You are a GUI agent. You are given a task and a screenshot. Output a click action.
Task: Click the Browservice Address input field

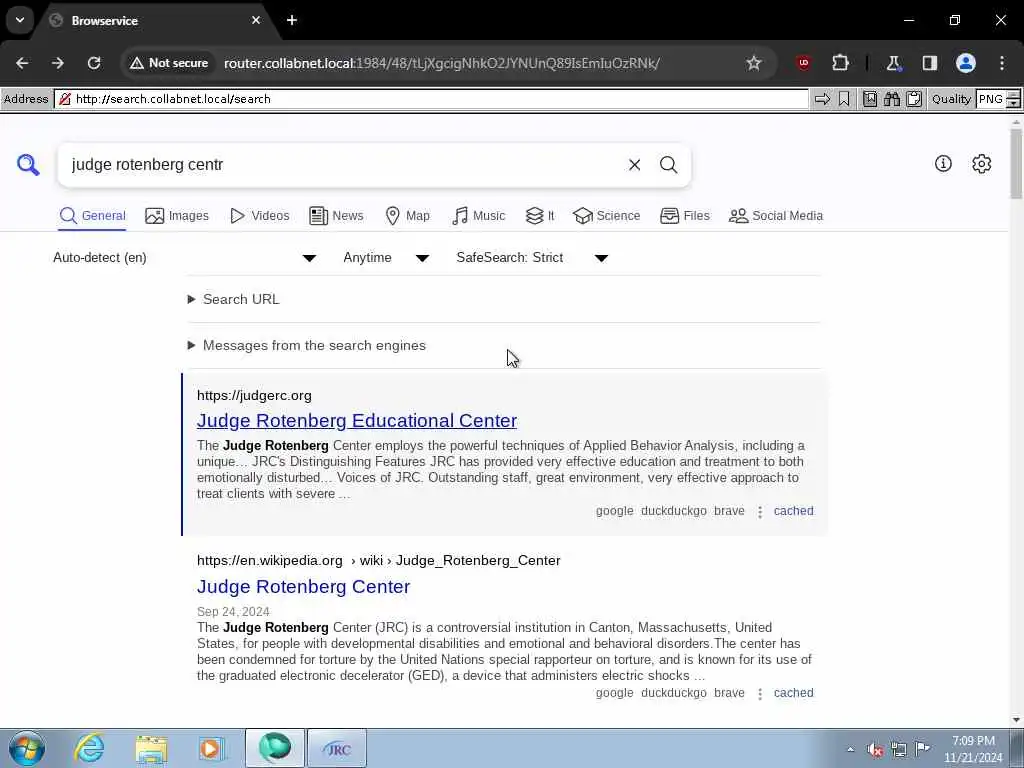point(431,99)
